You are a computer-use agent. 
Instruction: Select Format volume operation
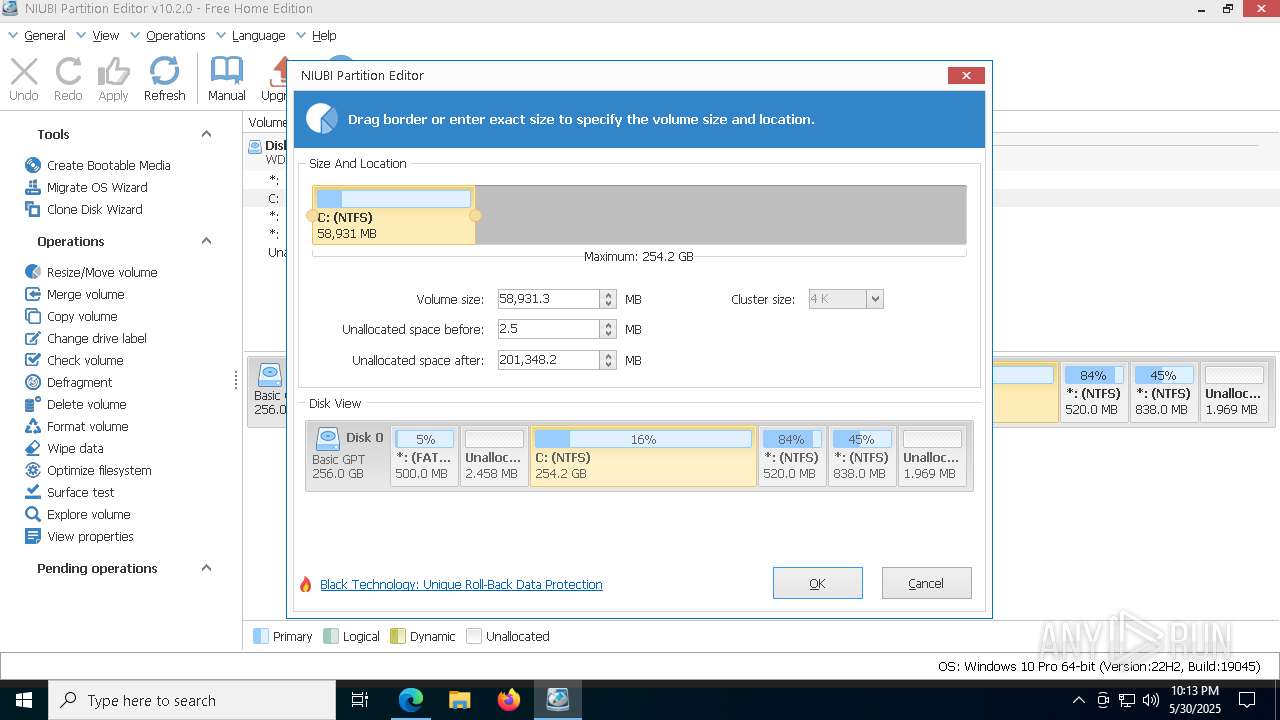[x=77, y=426]
